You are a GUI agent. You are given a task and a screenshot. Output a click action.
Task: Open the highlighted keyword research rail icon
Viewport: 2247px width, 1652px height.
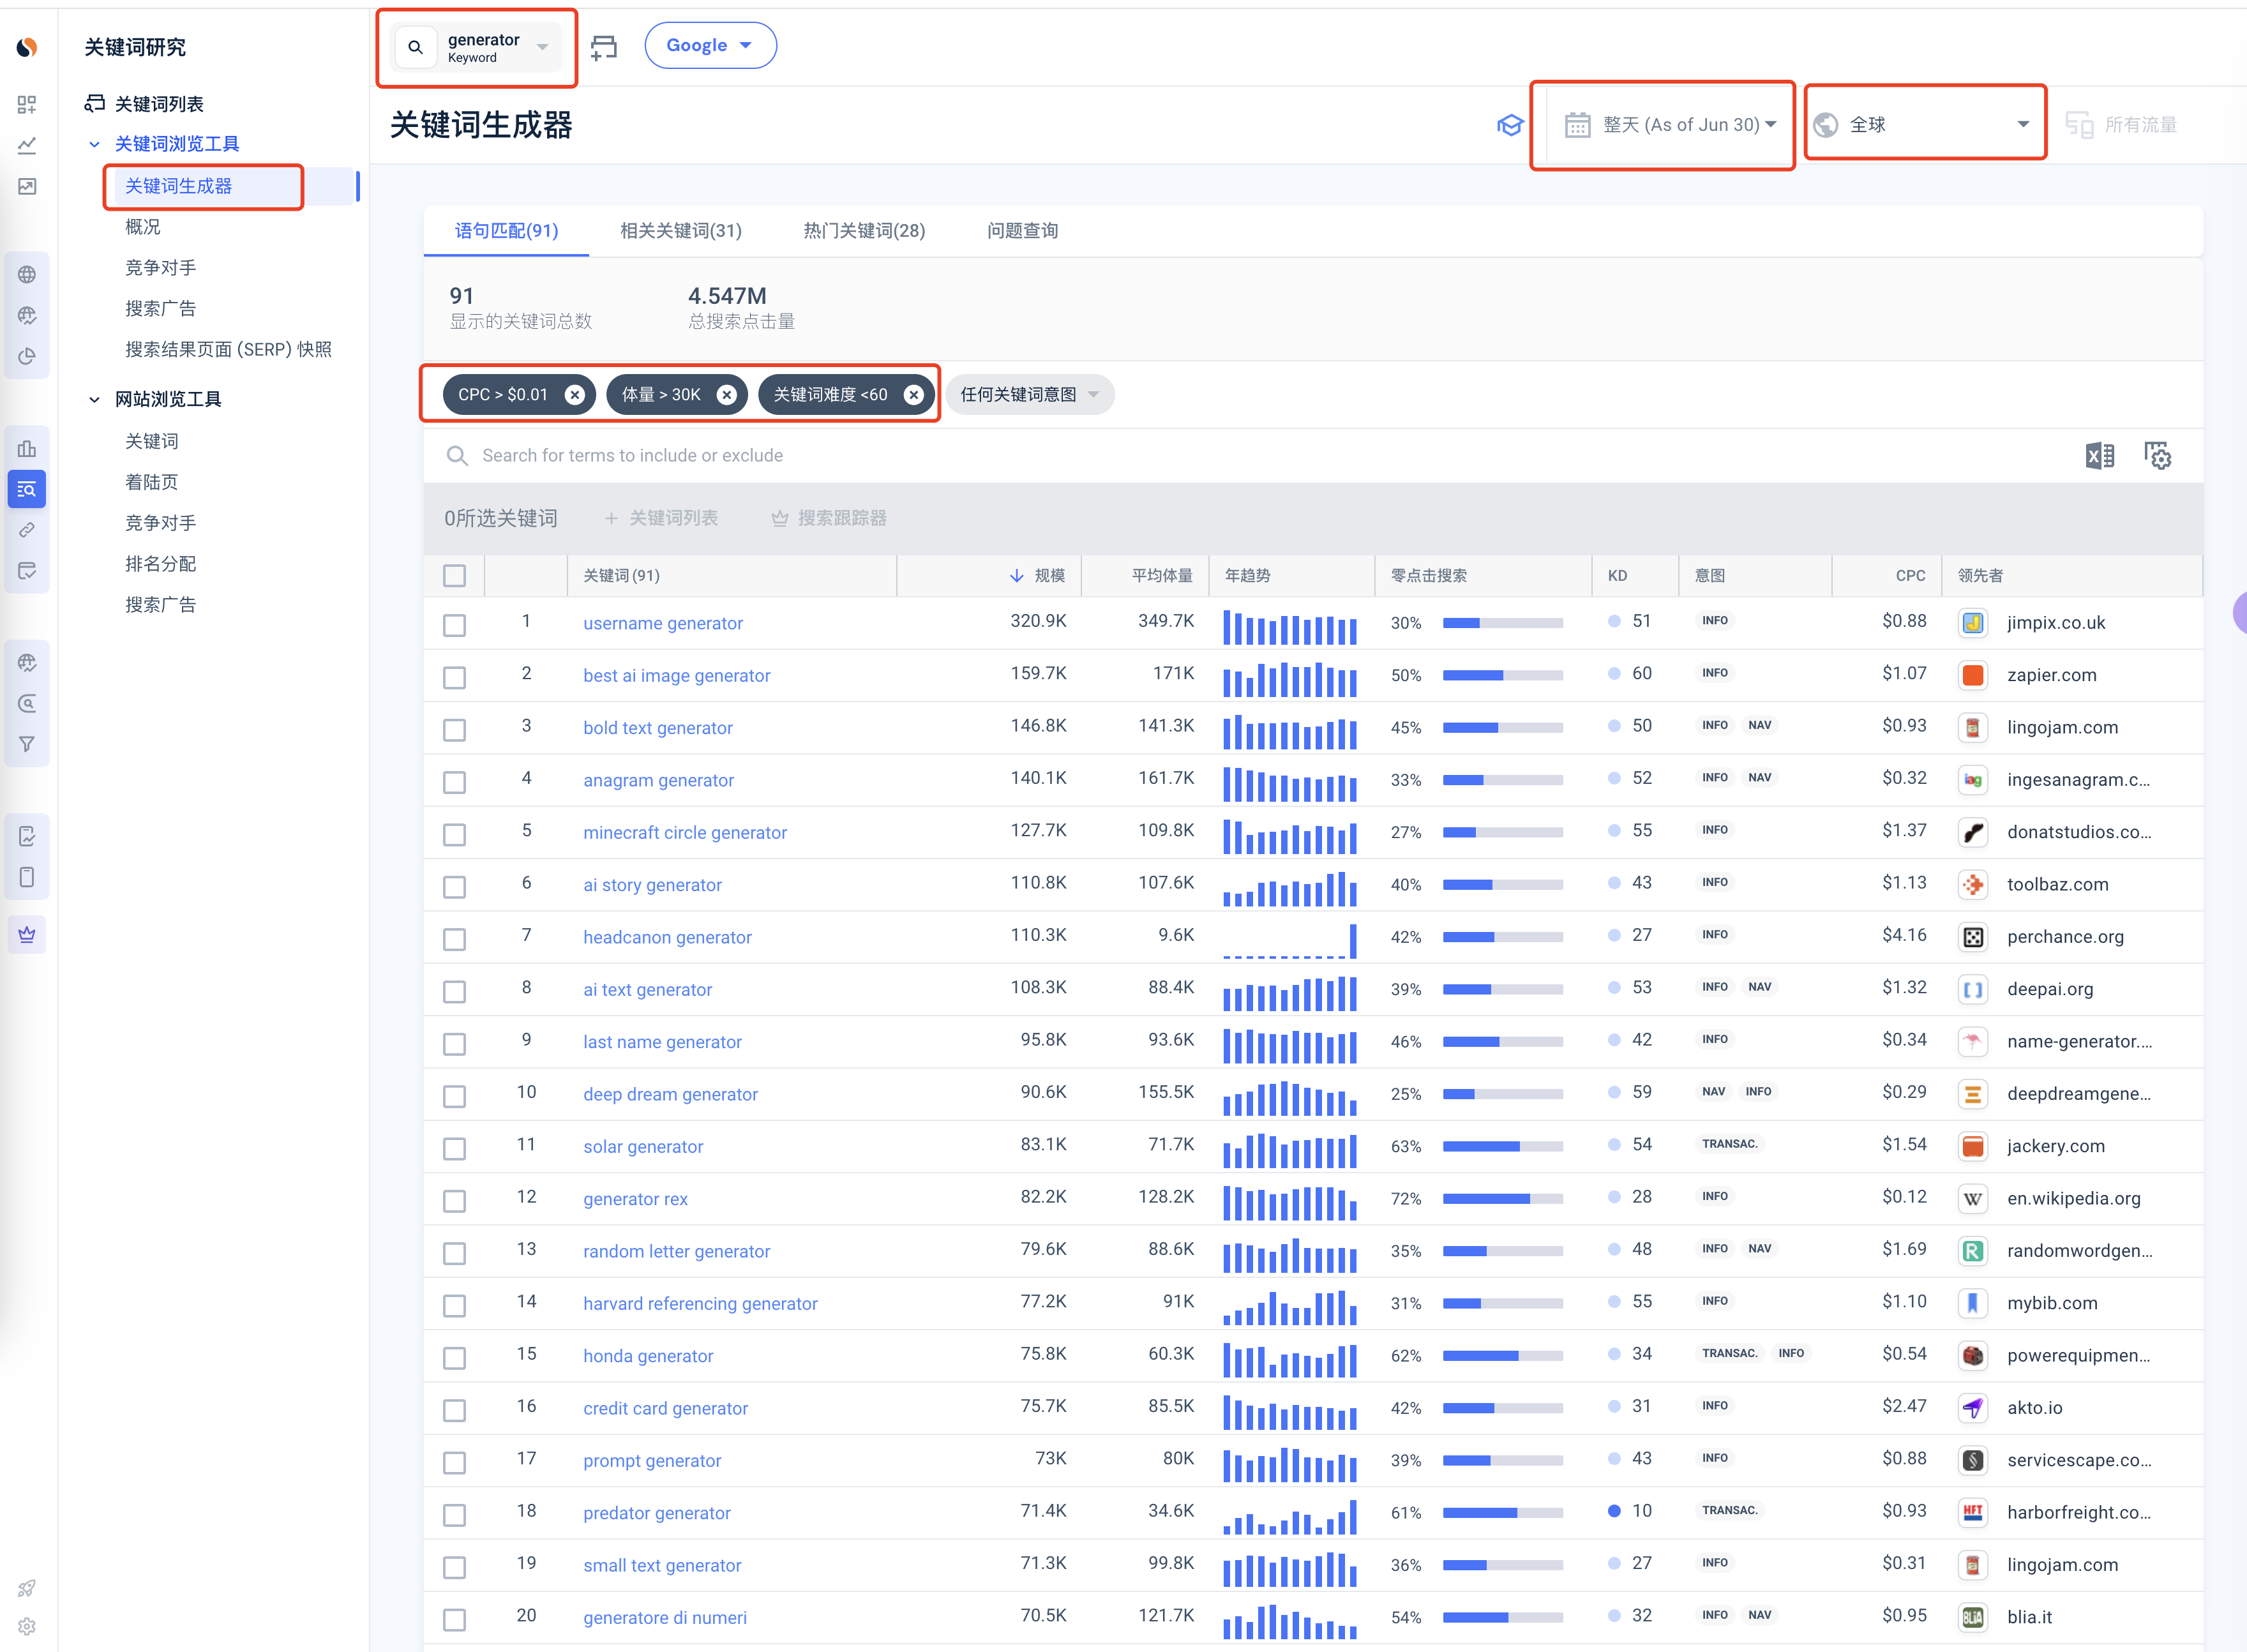pos(27,489)
